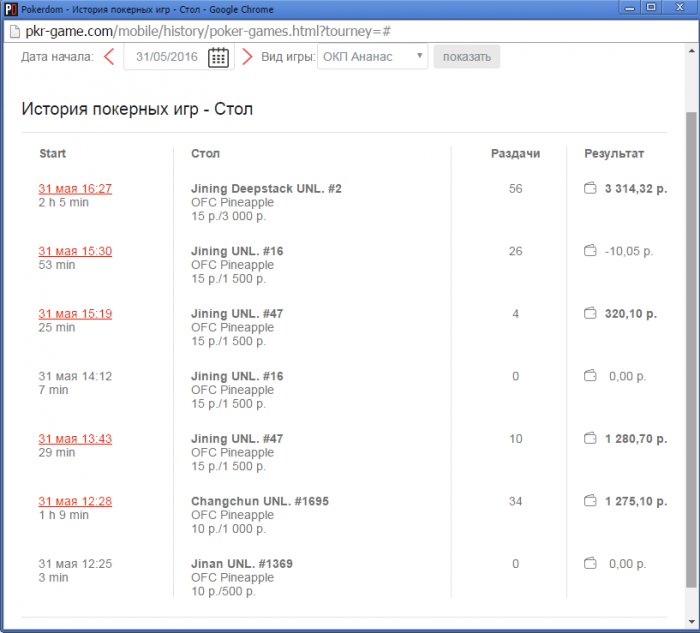This screenshot has height=633, width=700.
Task: Click hands count 56
Action: 515,188
